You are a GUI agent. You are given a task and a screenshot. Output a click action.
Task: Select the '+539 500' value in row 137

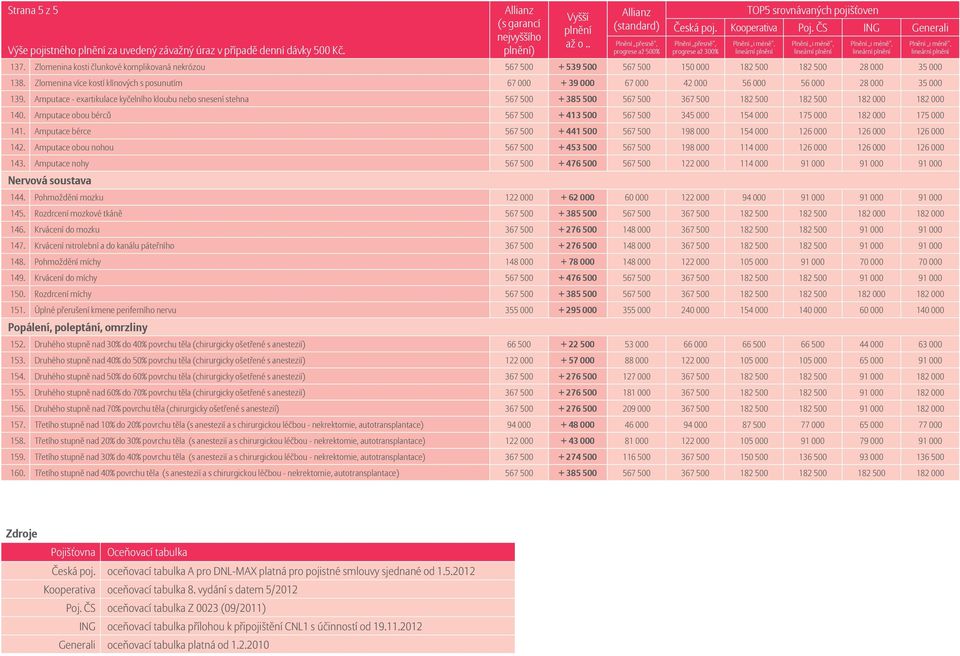click(x=577, y=67)
